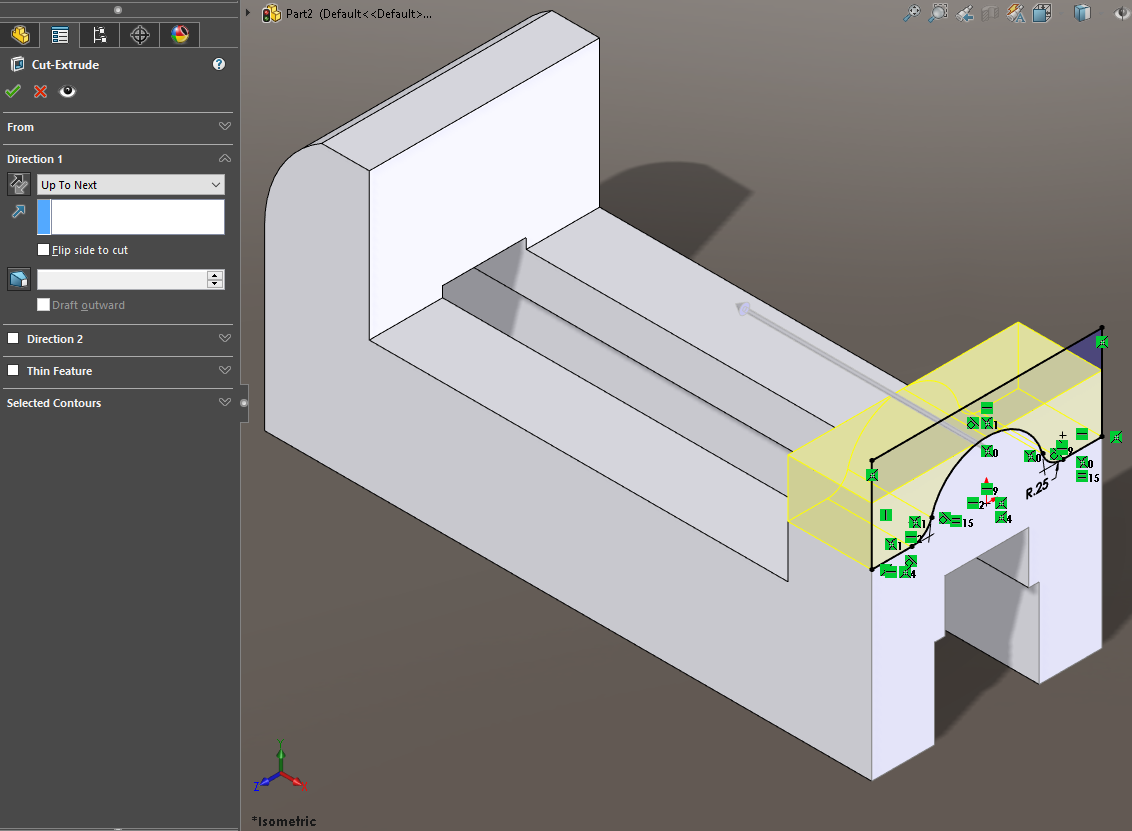Enable the Thin Feature checkbox

(14, 372)
